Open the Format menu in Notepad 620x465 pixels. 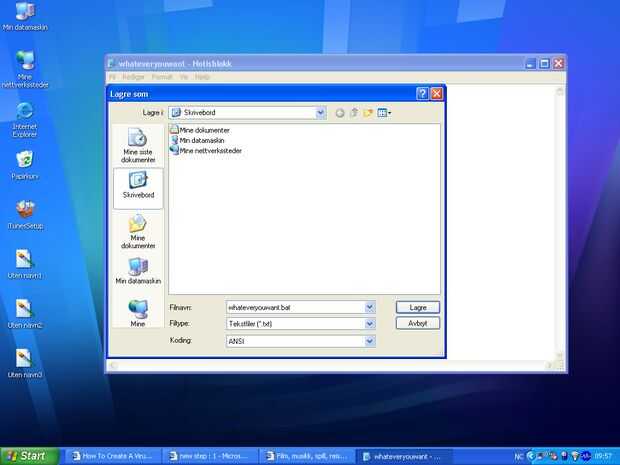click(162, 77)
